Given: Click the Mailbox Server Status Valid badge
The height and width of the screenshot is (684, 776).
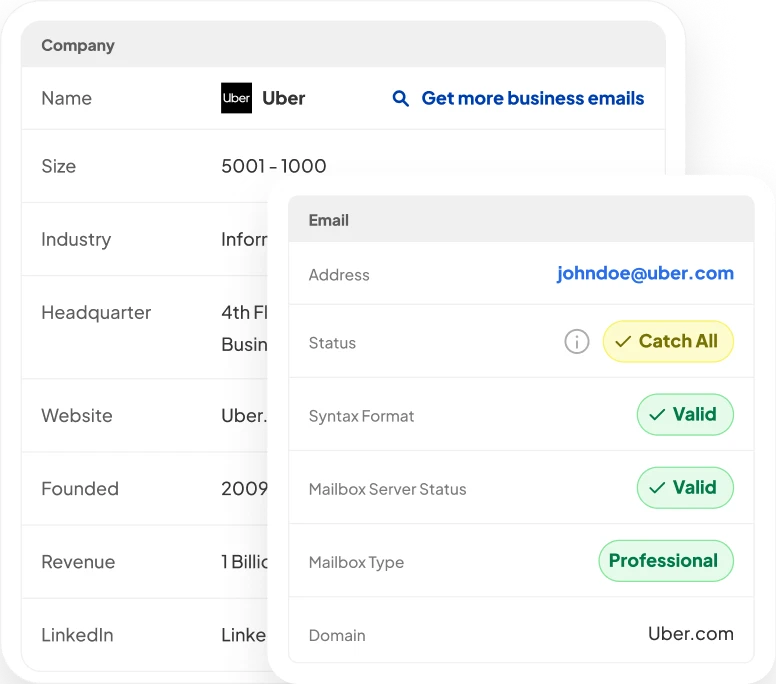Looking at the screenshot, I should click(685, 488).
